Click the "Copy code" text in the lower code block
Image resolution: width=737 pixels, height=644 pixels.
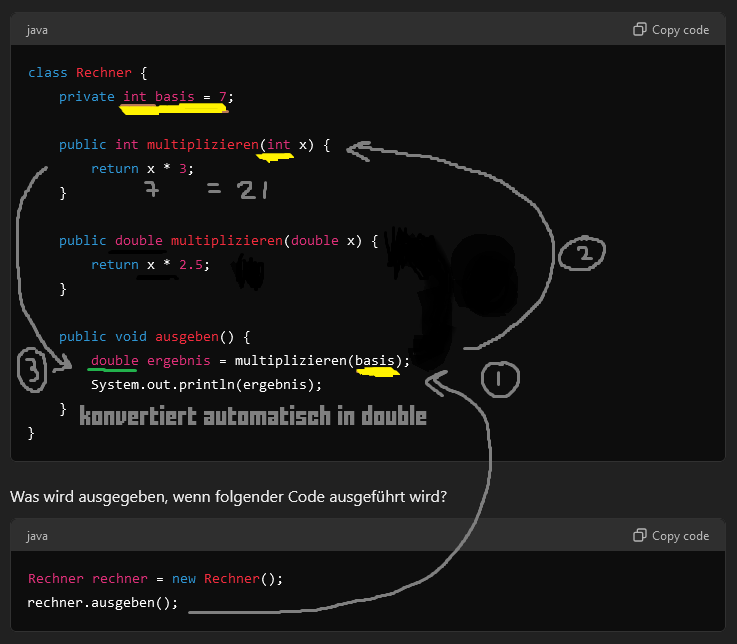pyautogui.click(x=680, y=536)
